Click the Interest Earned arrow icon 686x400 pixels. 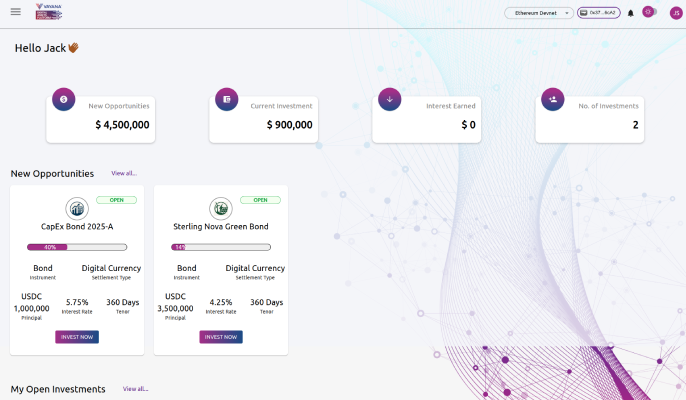[x=390, y=99]
